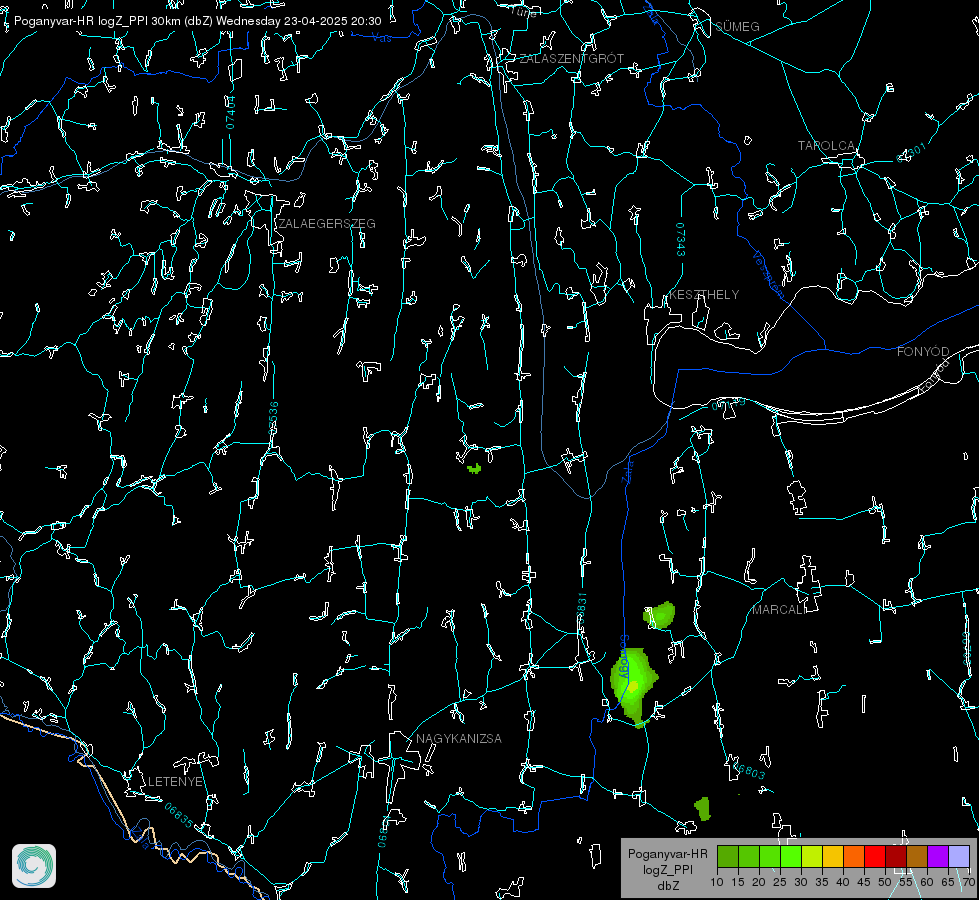The width and height of the screenshot is (979, 900).
Task: Click the 07536 road number label
Action: click(x=273, y=418)
